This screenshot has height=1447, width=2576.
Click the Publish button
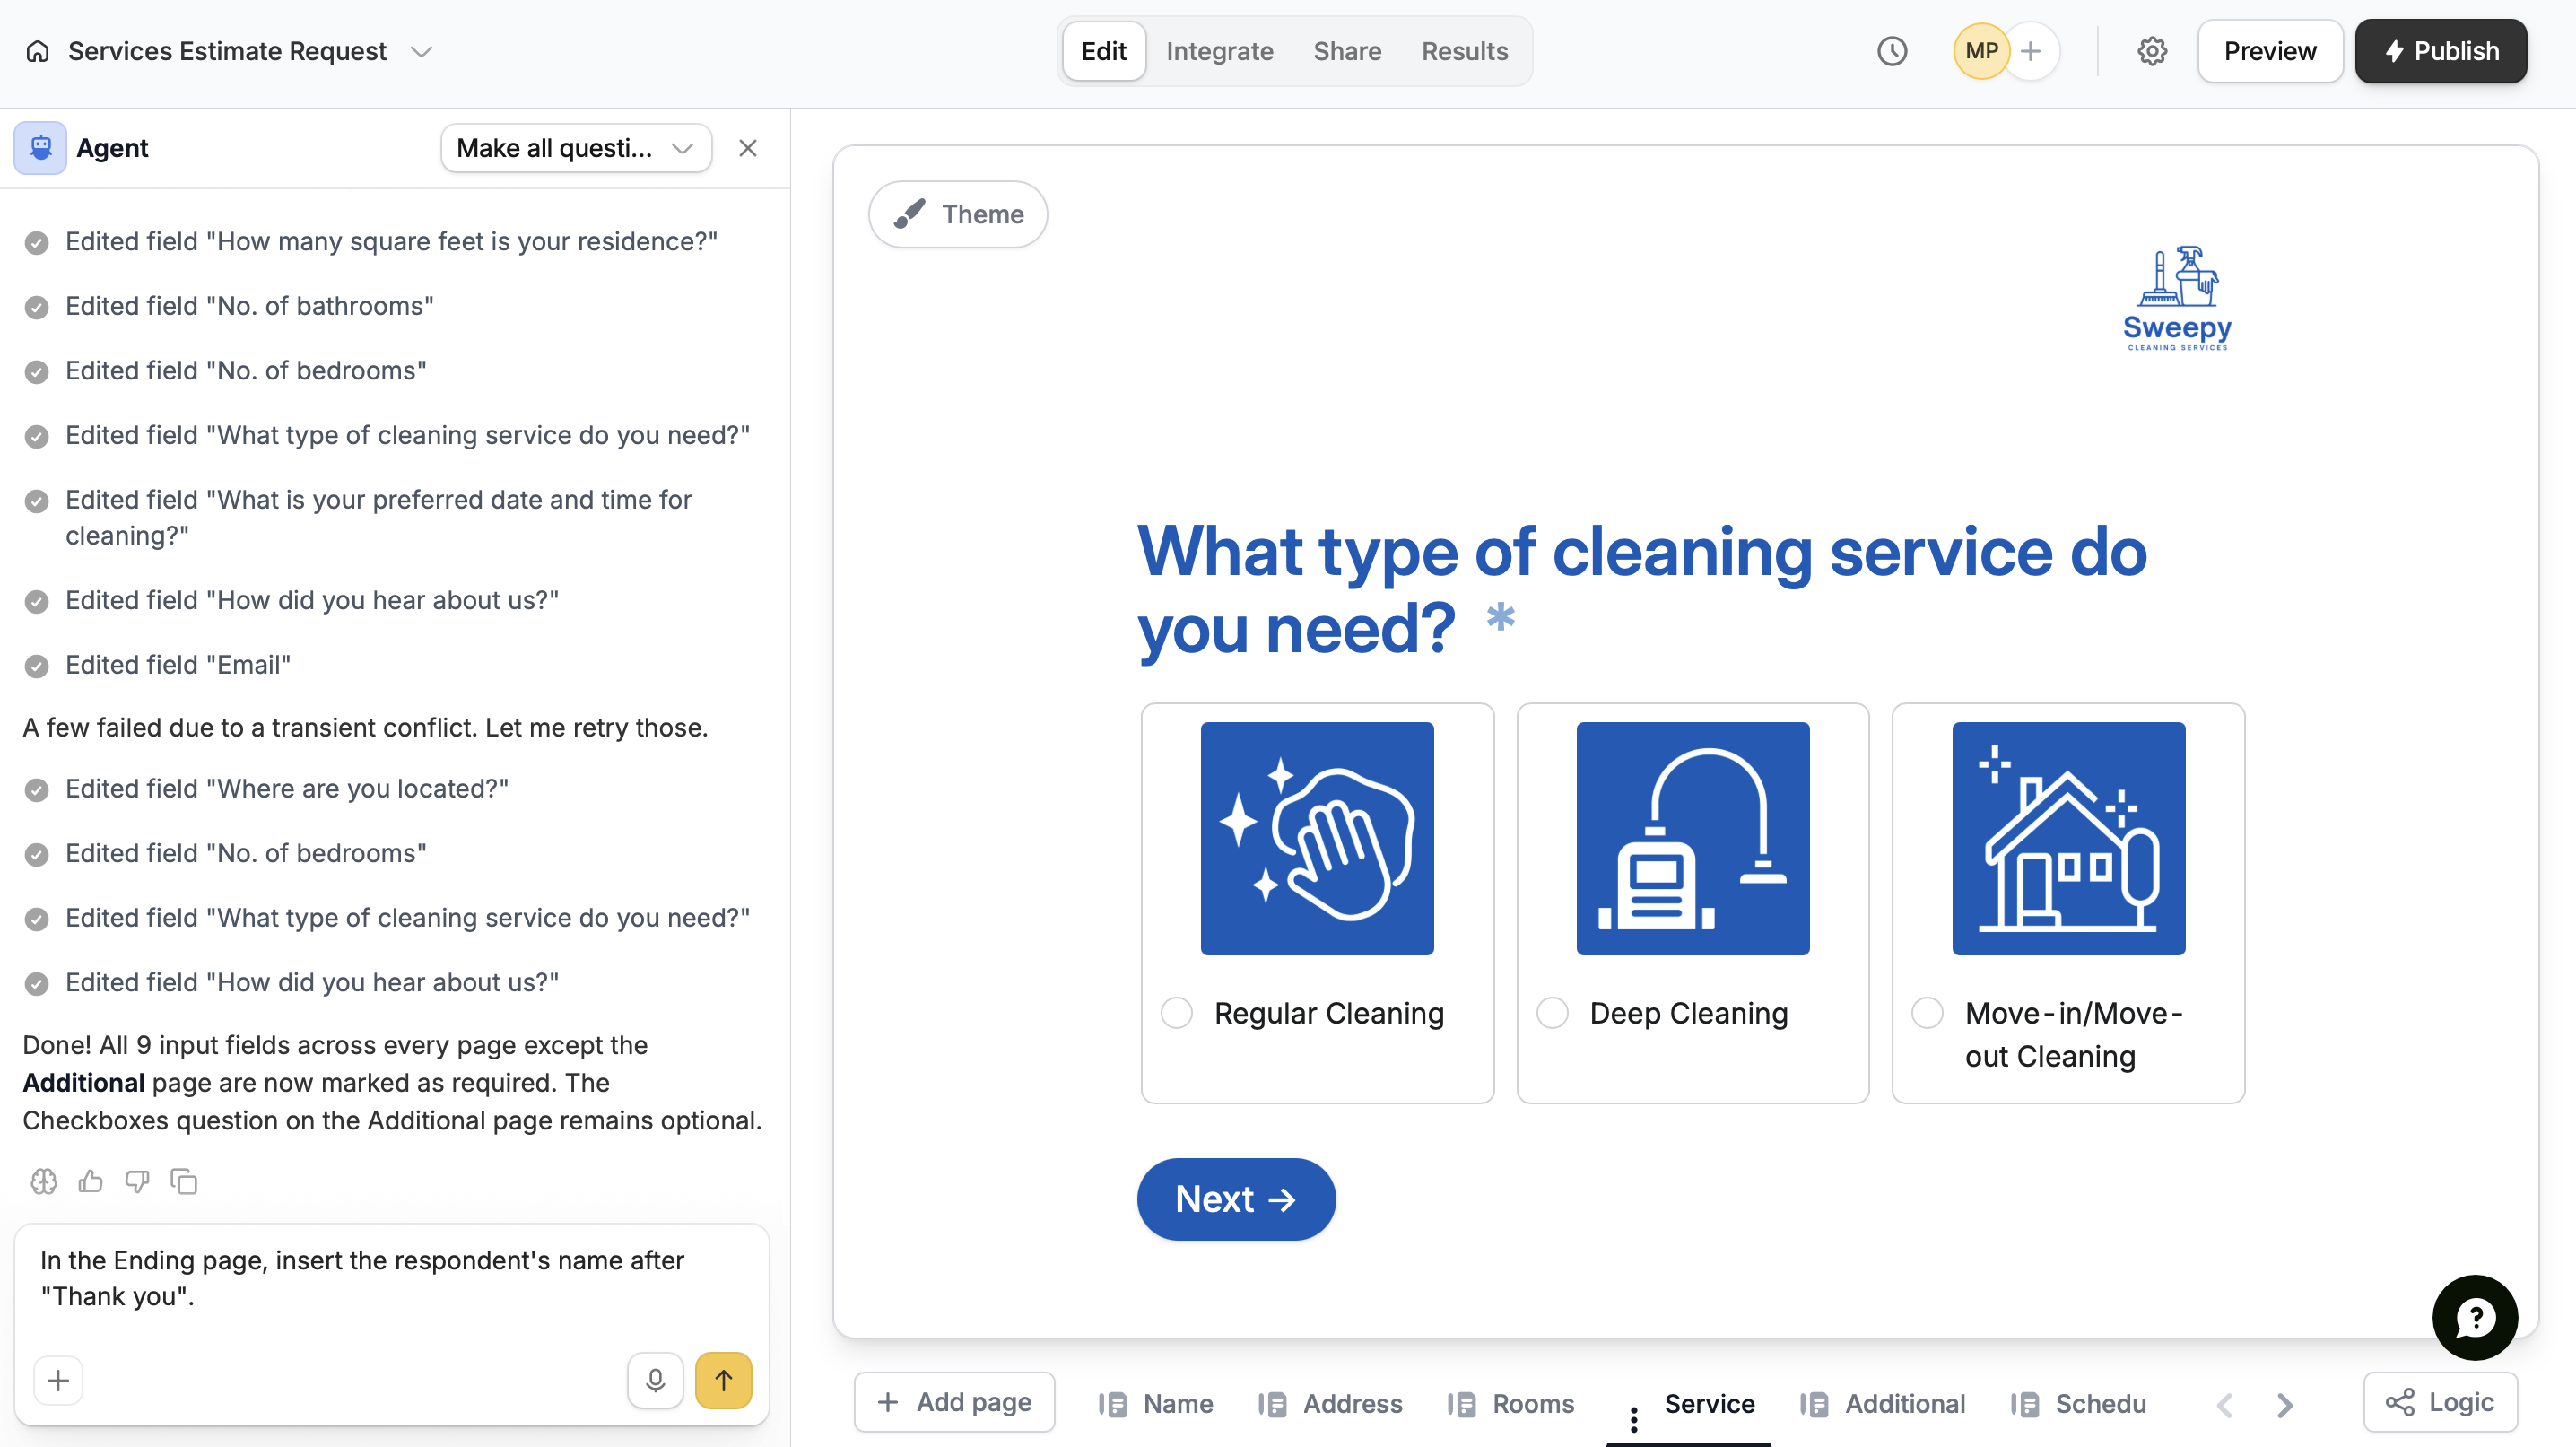(x=2440, y=51)
